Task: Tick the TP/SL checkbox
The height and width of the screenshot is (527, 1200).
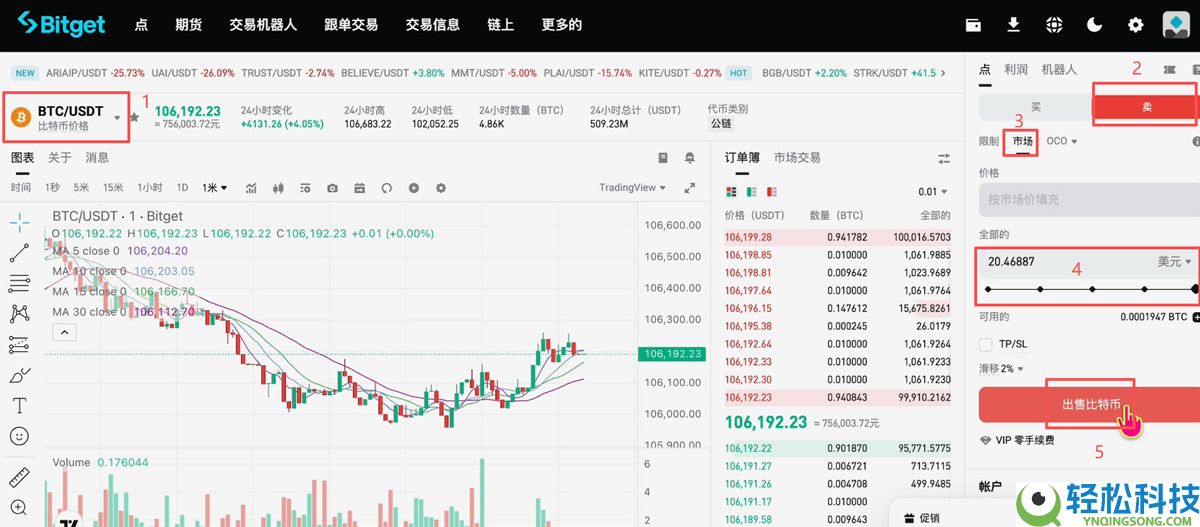Action: (986, 344)
